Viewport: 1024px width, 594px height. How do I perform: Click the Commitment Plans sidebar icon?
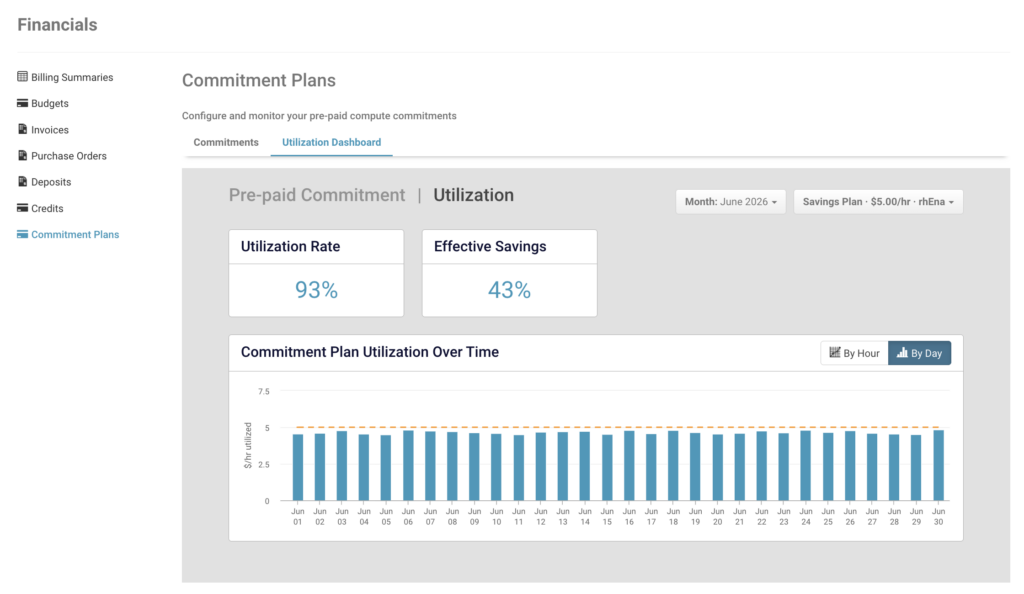22,234
